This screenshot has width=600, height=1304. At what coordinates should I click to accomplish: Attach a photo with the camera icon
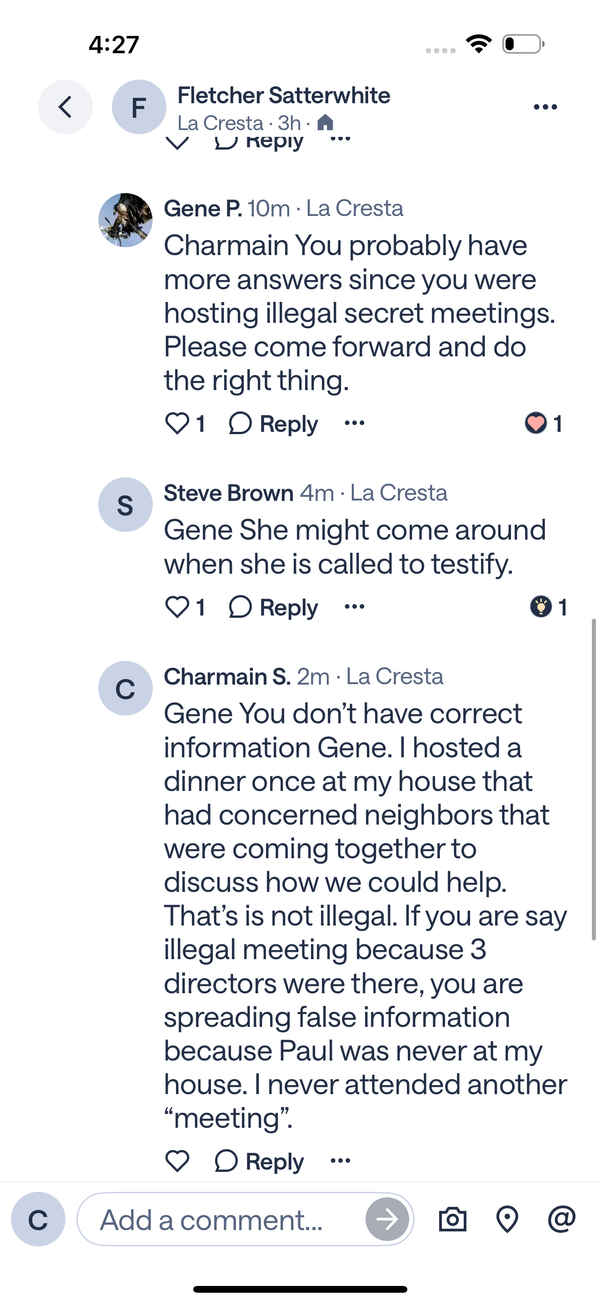tap(453, 1220)
